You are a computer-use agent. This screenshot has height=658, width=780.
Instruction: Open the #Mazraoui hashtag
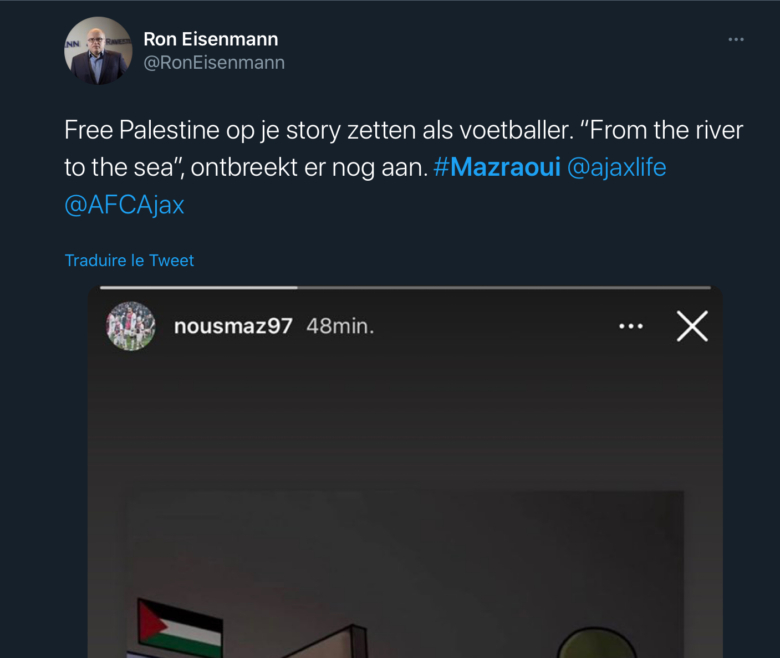point(497,167)
